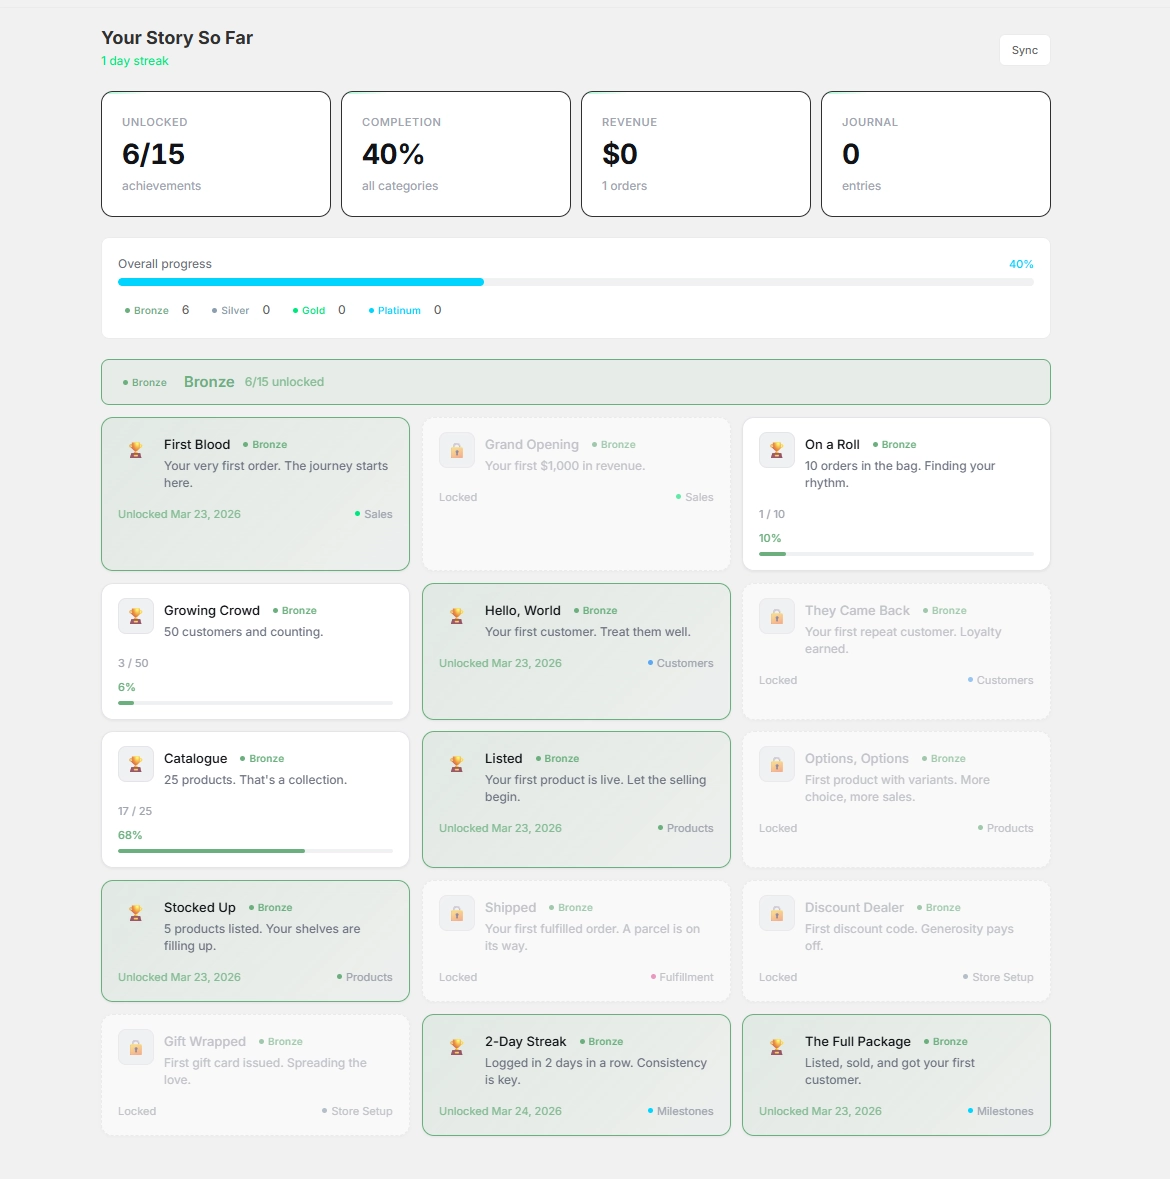The image size is (1170, 1179).
Task: Click the Unlocked 6/15 stat card
Action: point(215,154)
